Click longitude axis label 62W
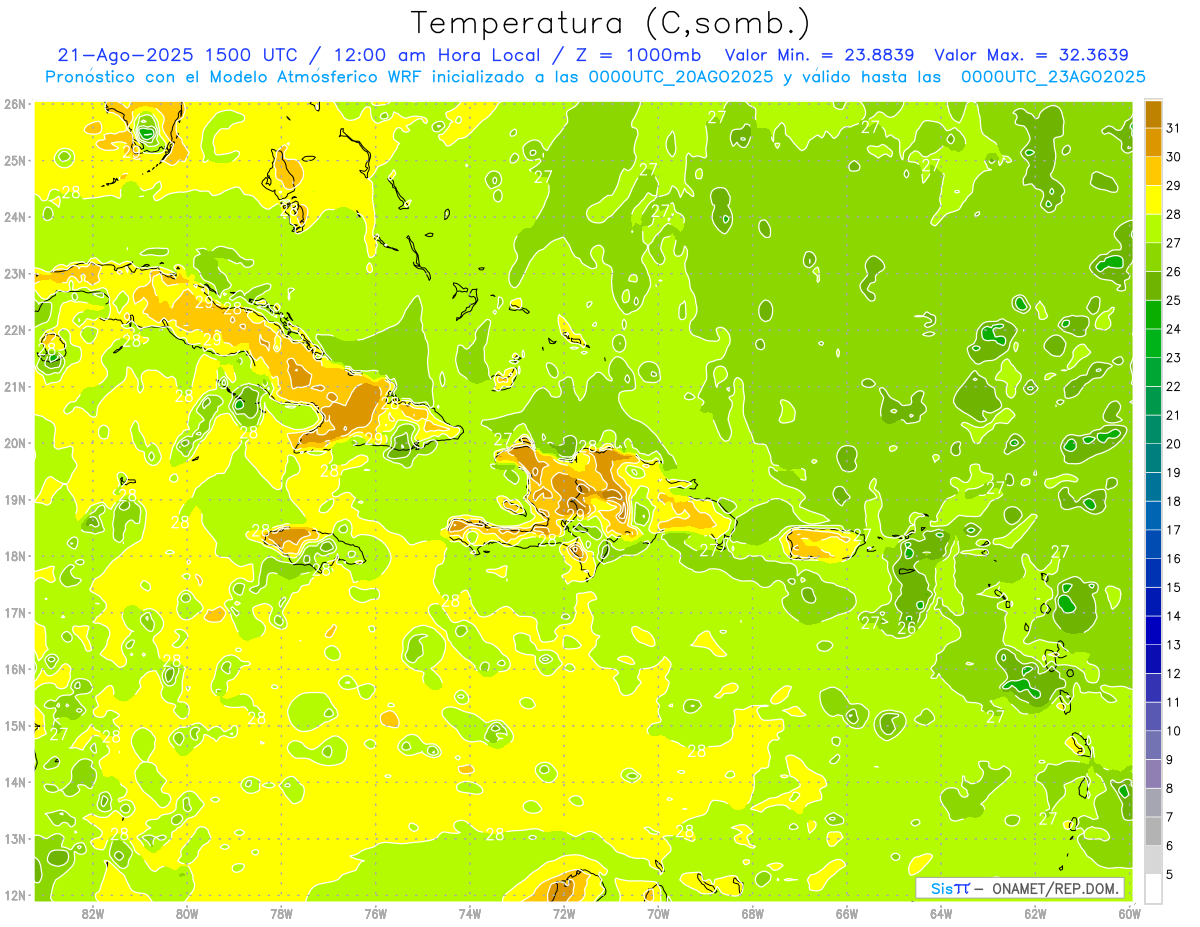Image resolution: width=1200 pixels, height=927 pixels. (x=1035, y=913)
